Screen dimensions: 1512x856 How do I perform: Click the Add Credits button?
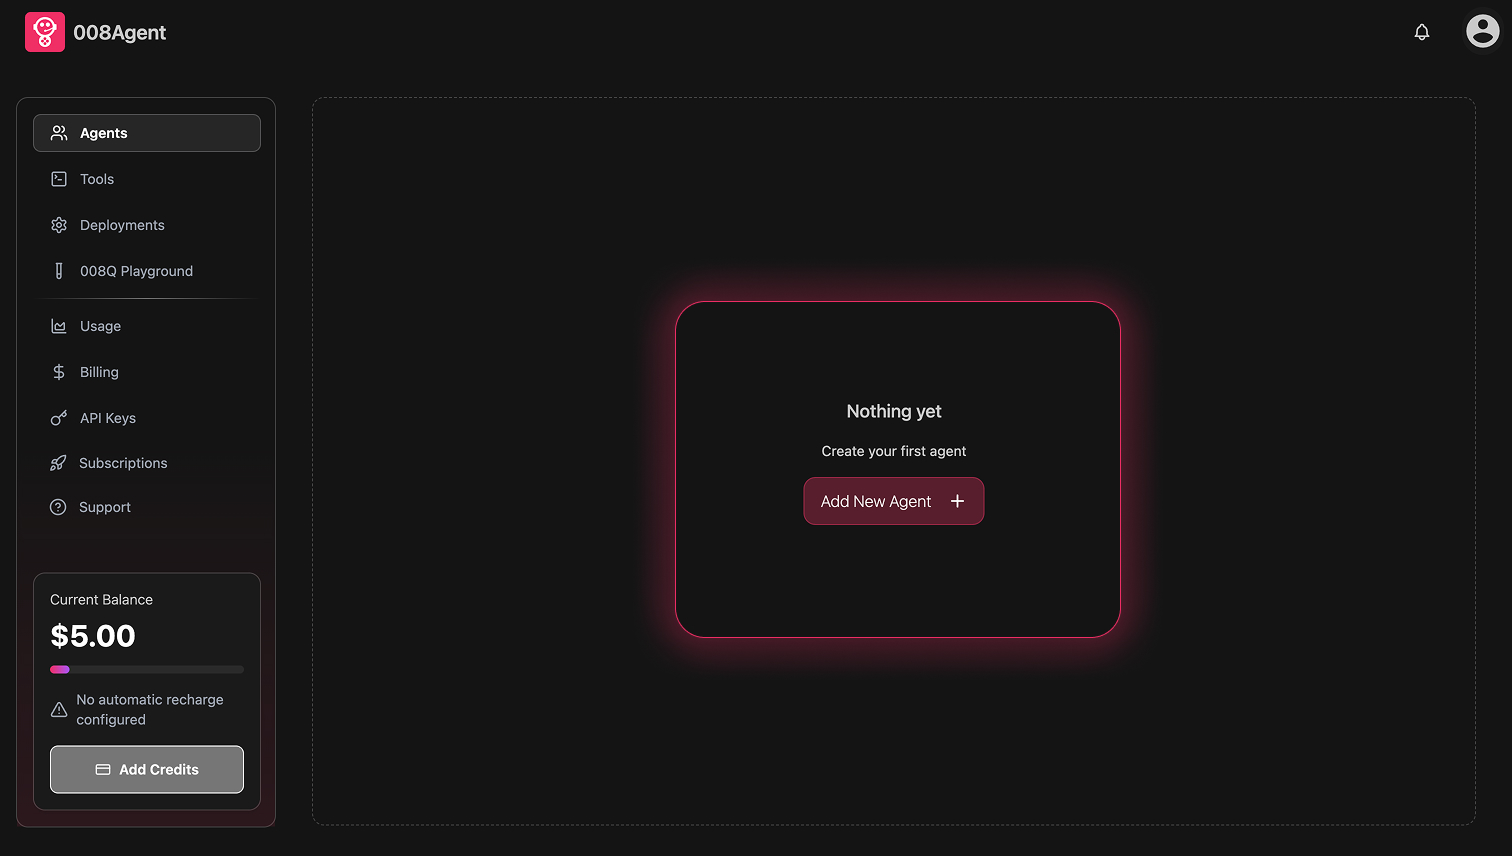point(147,769)
